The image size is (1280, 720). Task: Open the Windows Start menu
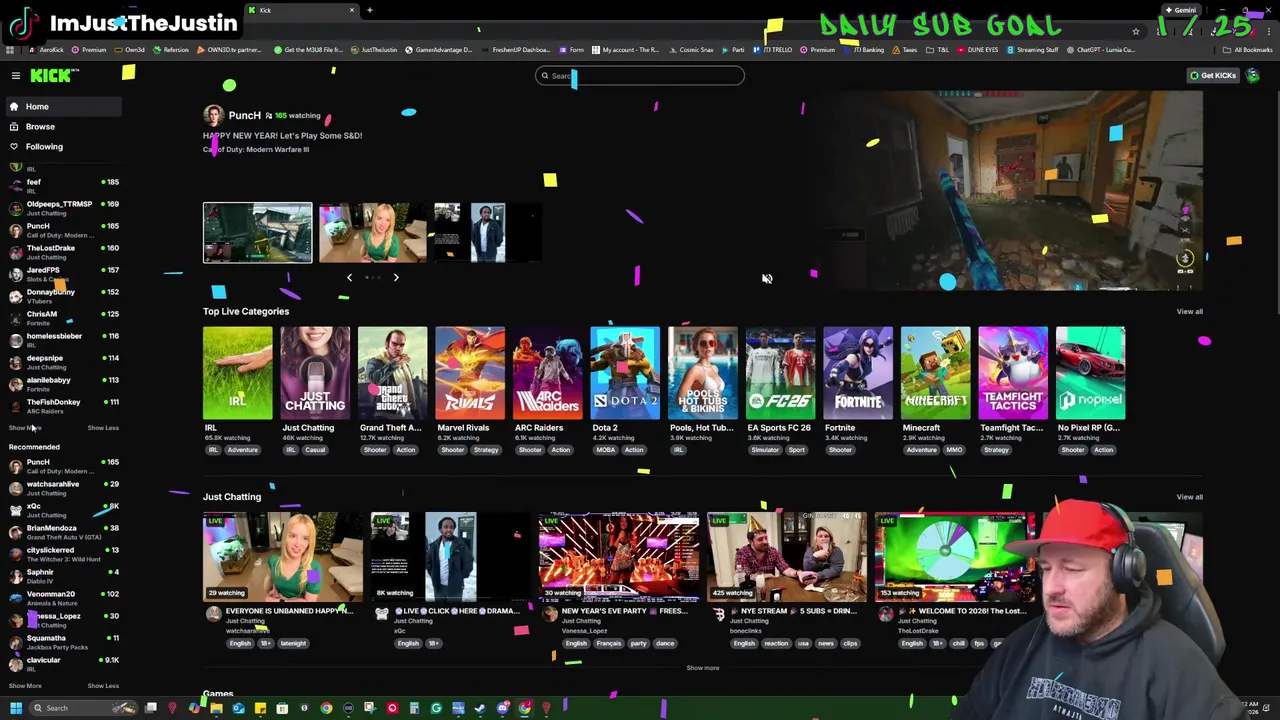pos(15,708)
